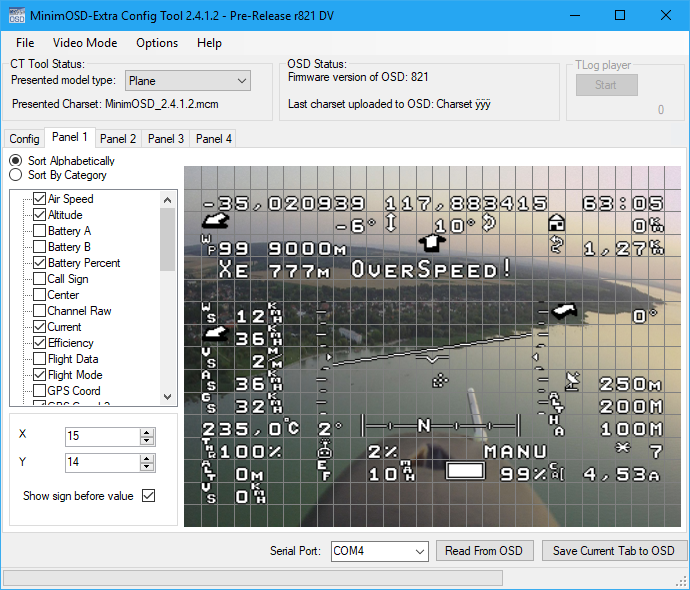Select Sort By Category radio button

coord(16,175)
